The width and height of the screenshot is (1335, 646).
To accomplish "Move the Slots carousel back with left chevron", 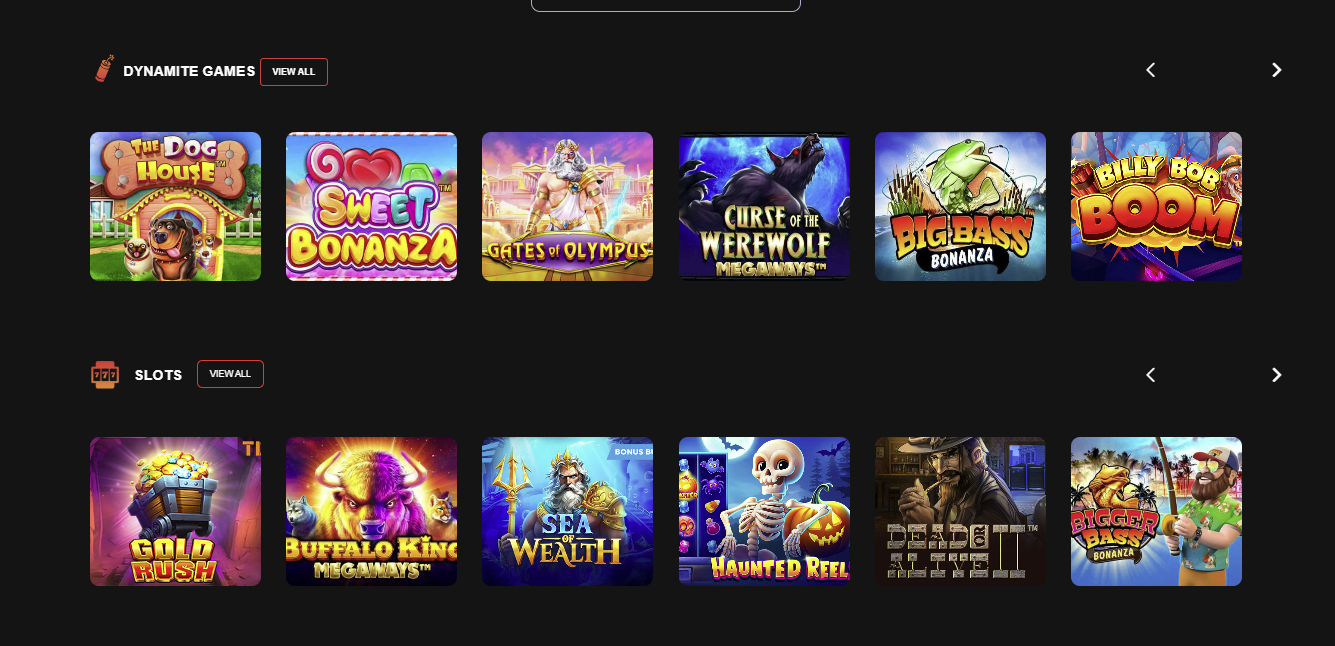I will coord(1150,375).
